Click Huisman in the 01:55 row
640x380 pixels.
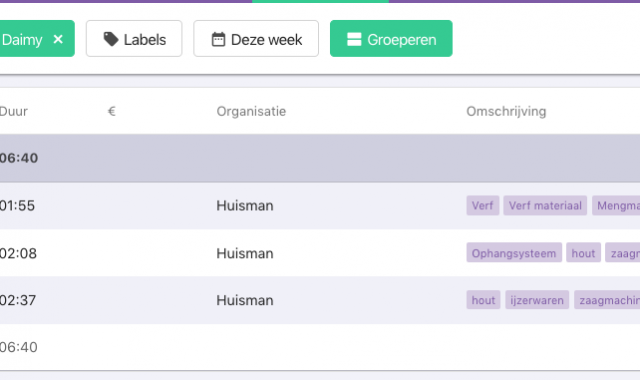tap(245, 206)
